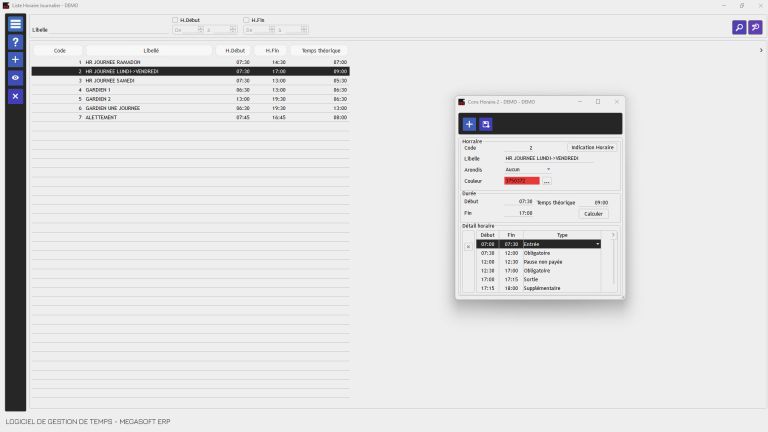The height and width of the screenshot is (432, 768).
Task: Select the HR JOURNEE RAMADON row
Action: pos(191,62)
